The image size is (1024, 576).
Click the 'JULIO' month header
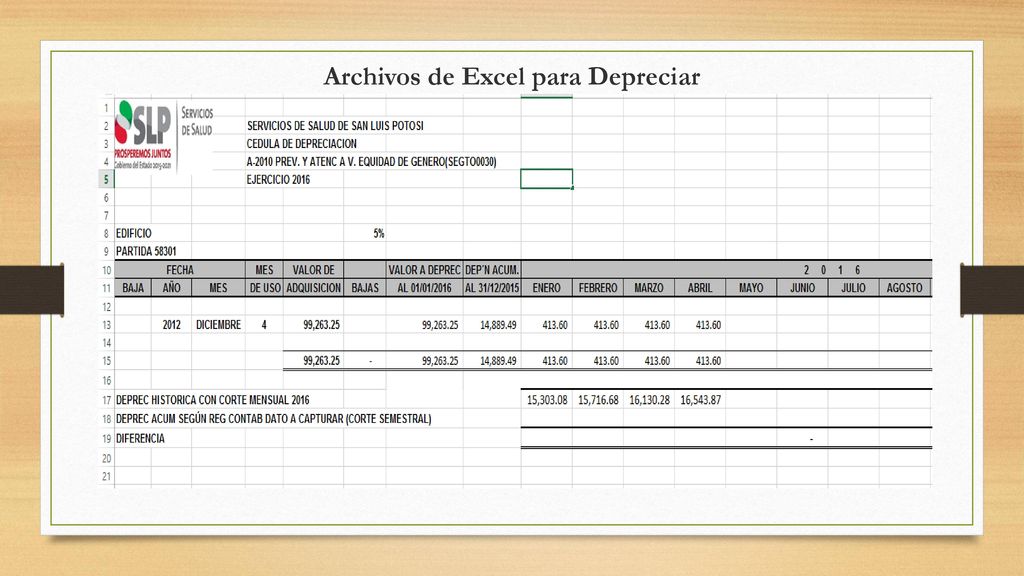coord(853,287)
